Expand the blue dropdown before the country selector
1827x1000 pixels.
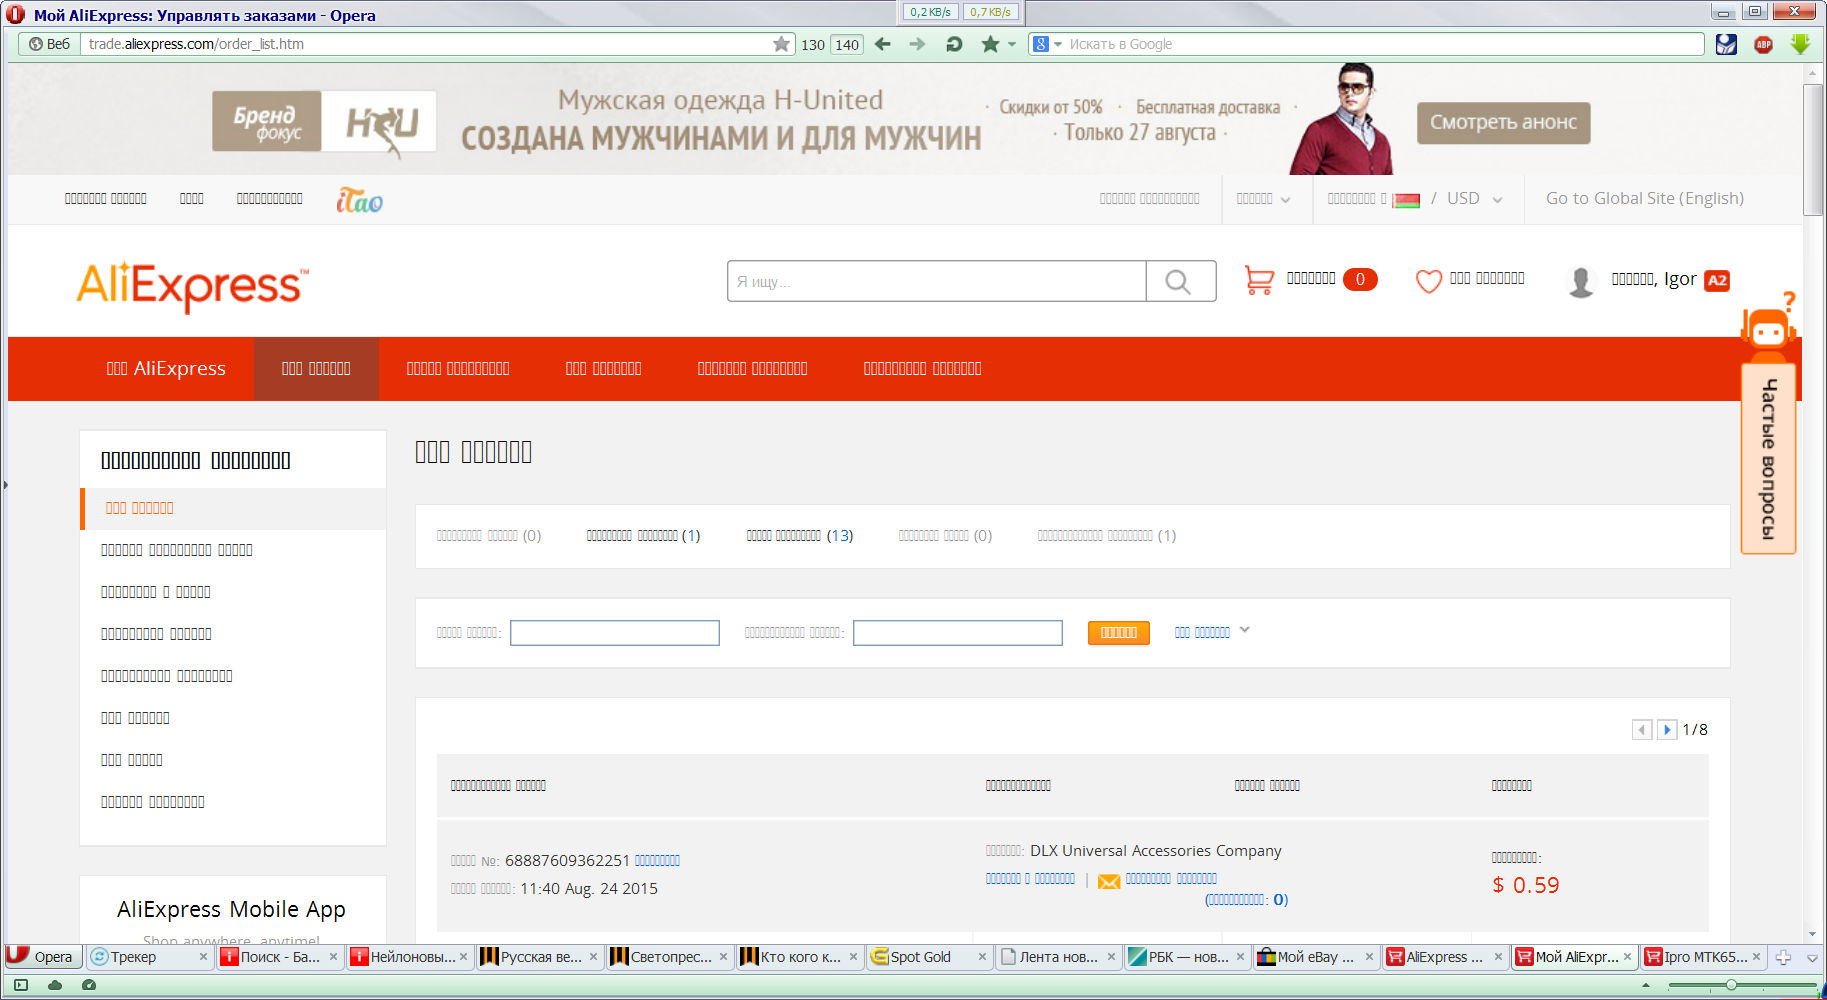[1263, 199]
